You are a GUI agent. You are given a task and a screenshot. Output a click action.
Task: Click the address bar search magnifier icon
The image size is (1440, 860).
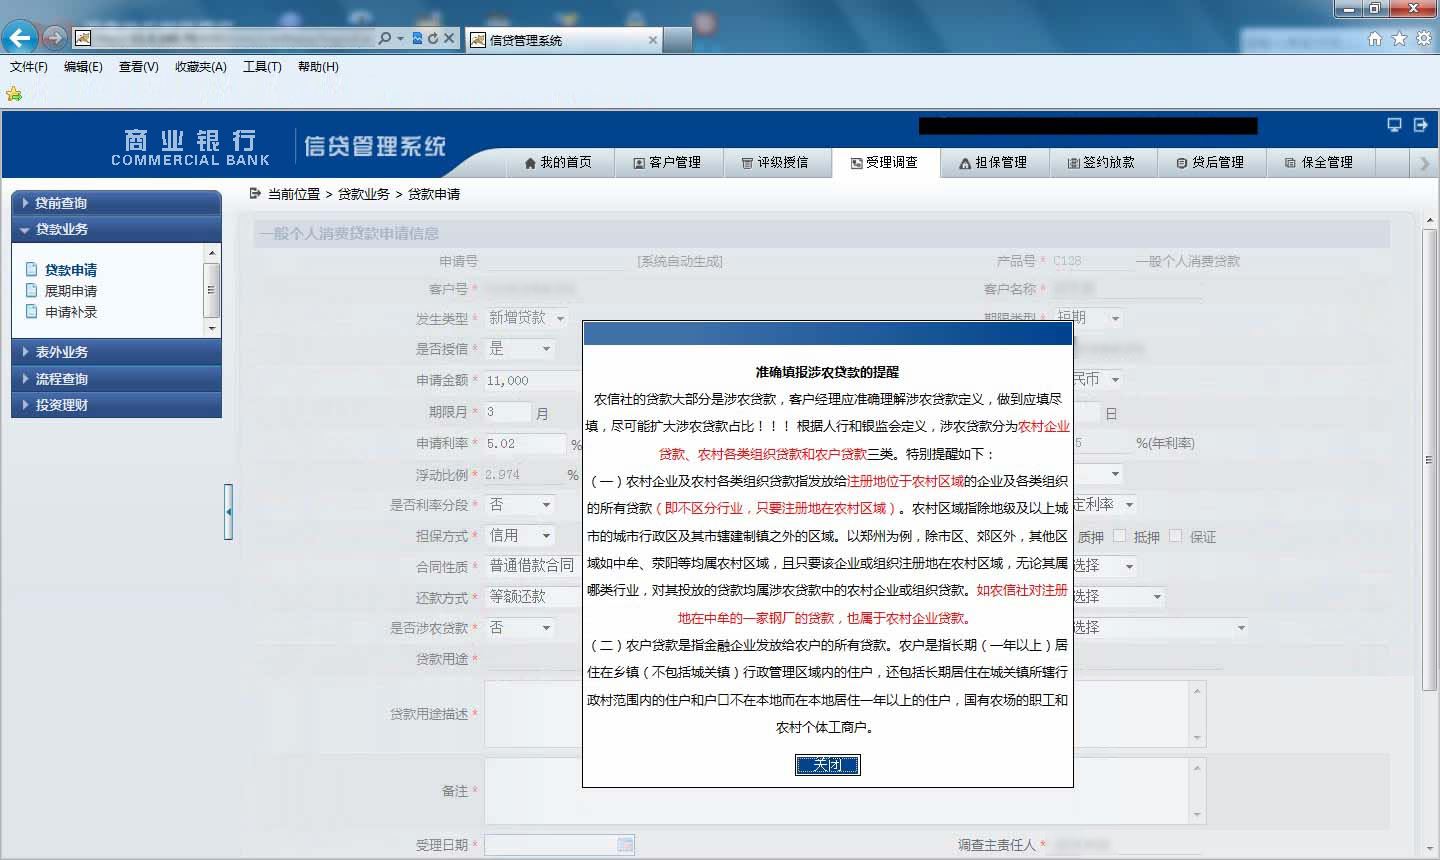tap(384, 38)
